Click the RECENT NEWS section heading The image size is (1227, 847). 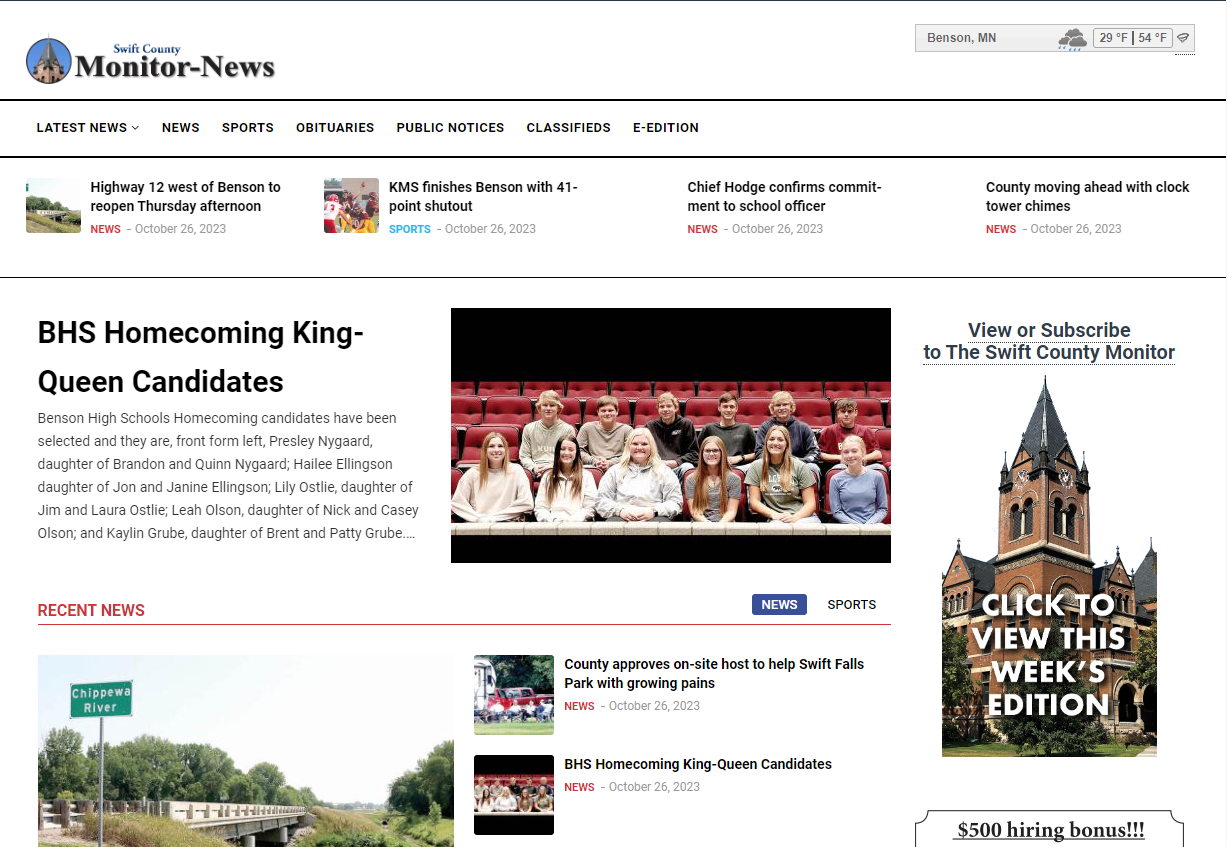coord(91,610)
